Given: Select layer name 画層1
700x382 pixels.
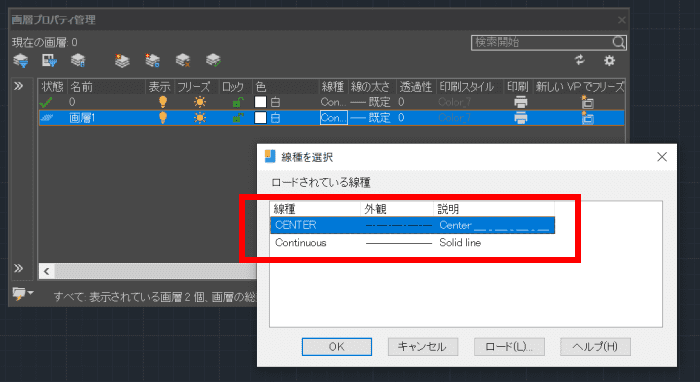Looking at the screenshot, I should click(x=82, y=118).
